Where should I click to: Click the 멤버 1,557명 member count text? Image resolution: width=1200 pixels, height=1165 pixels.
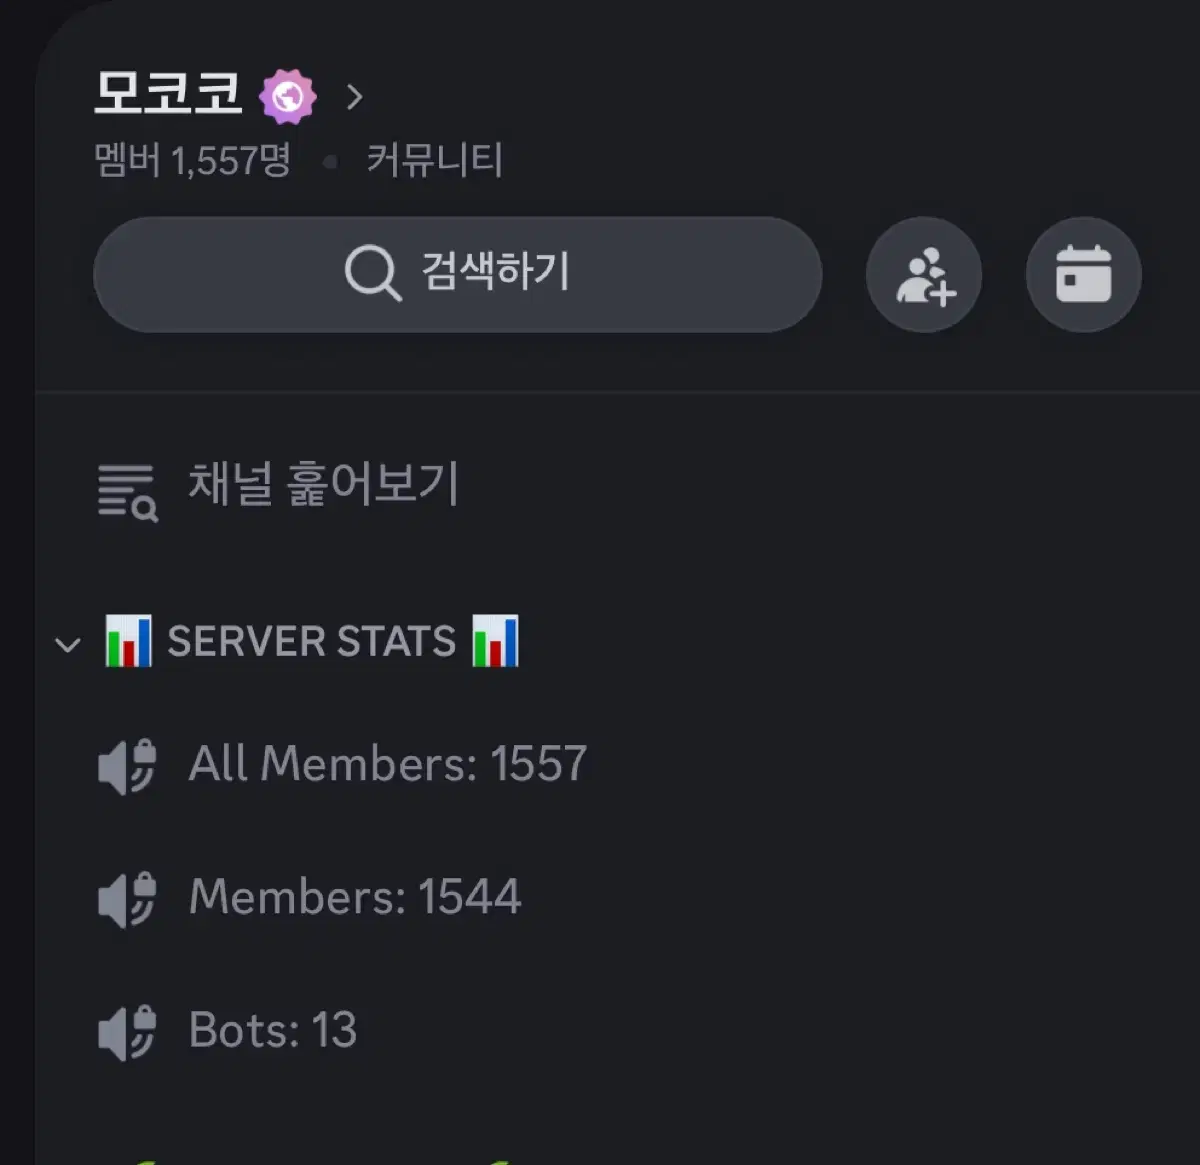[193, 160]
